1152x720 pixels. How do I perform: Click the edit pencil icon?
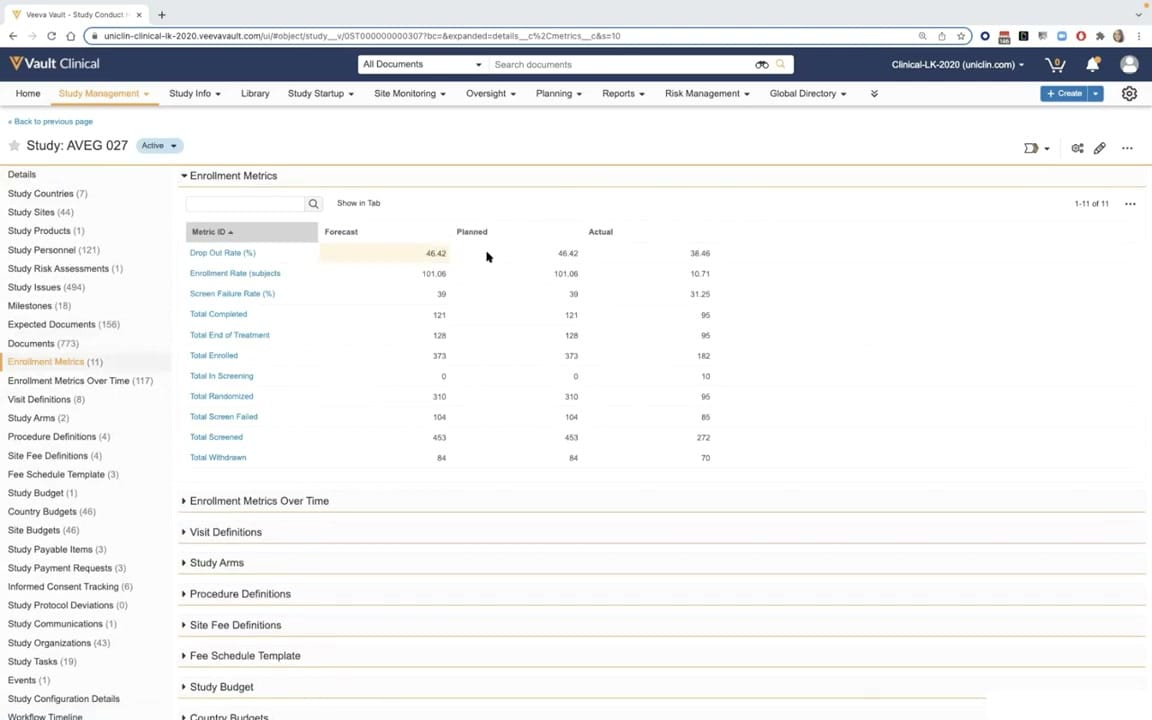pyautogui.click(x=1100, y=148)
